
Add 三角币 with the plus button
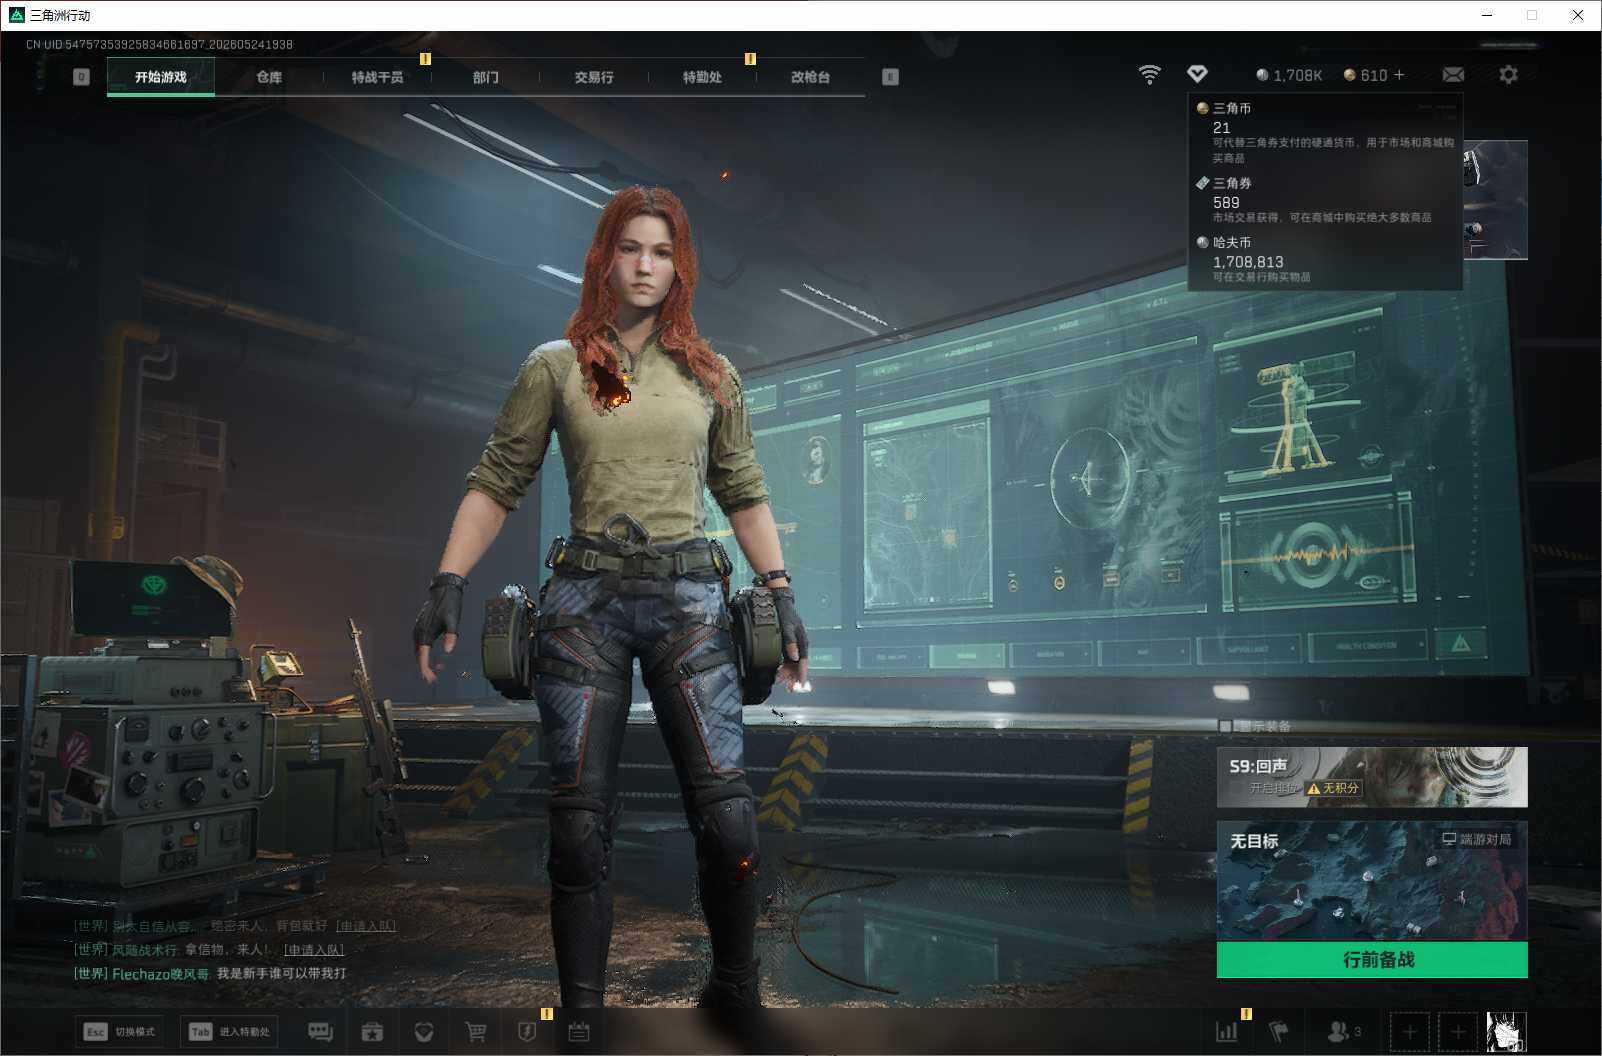point(1399,75)
